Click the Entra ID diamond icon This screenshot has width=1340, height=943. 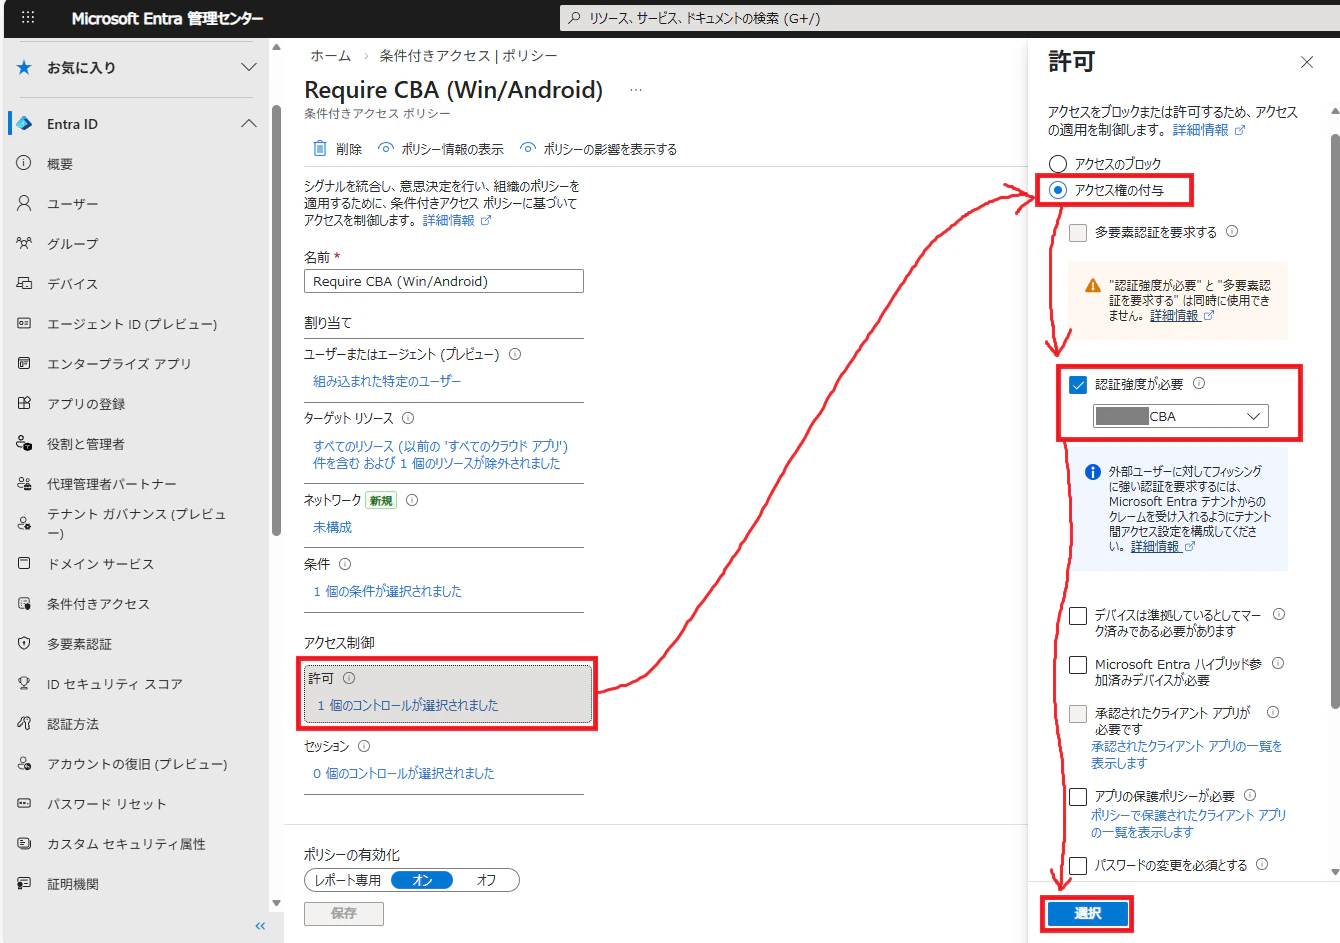[x=24, y=124]
